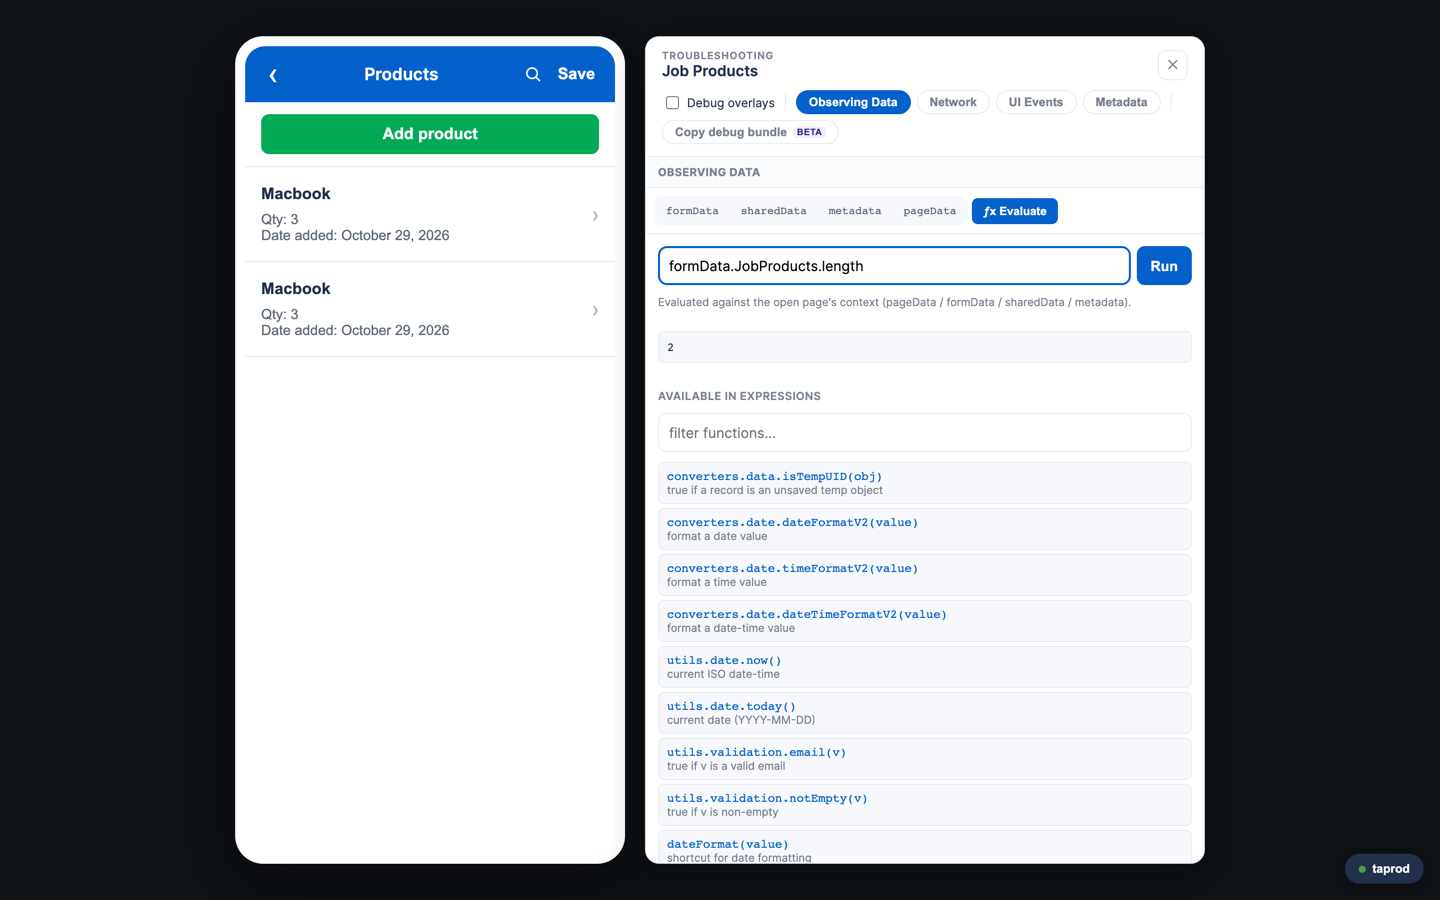The width and height of the screenshot is (1440, 900).
Task: Pick utils.validation.email(v) function
Action: click(x=925, y=759)
